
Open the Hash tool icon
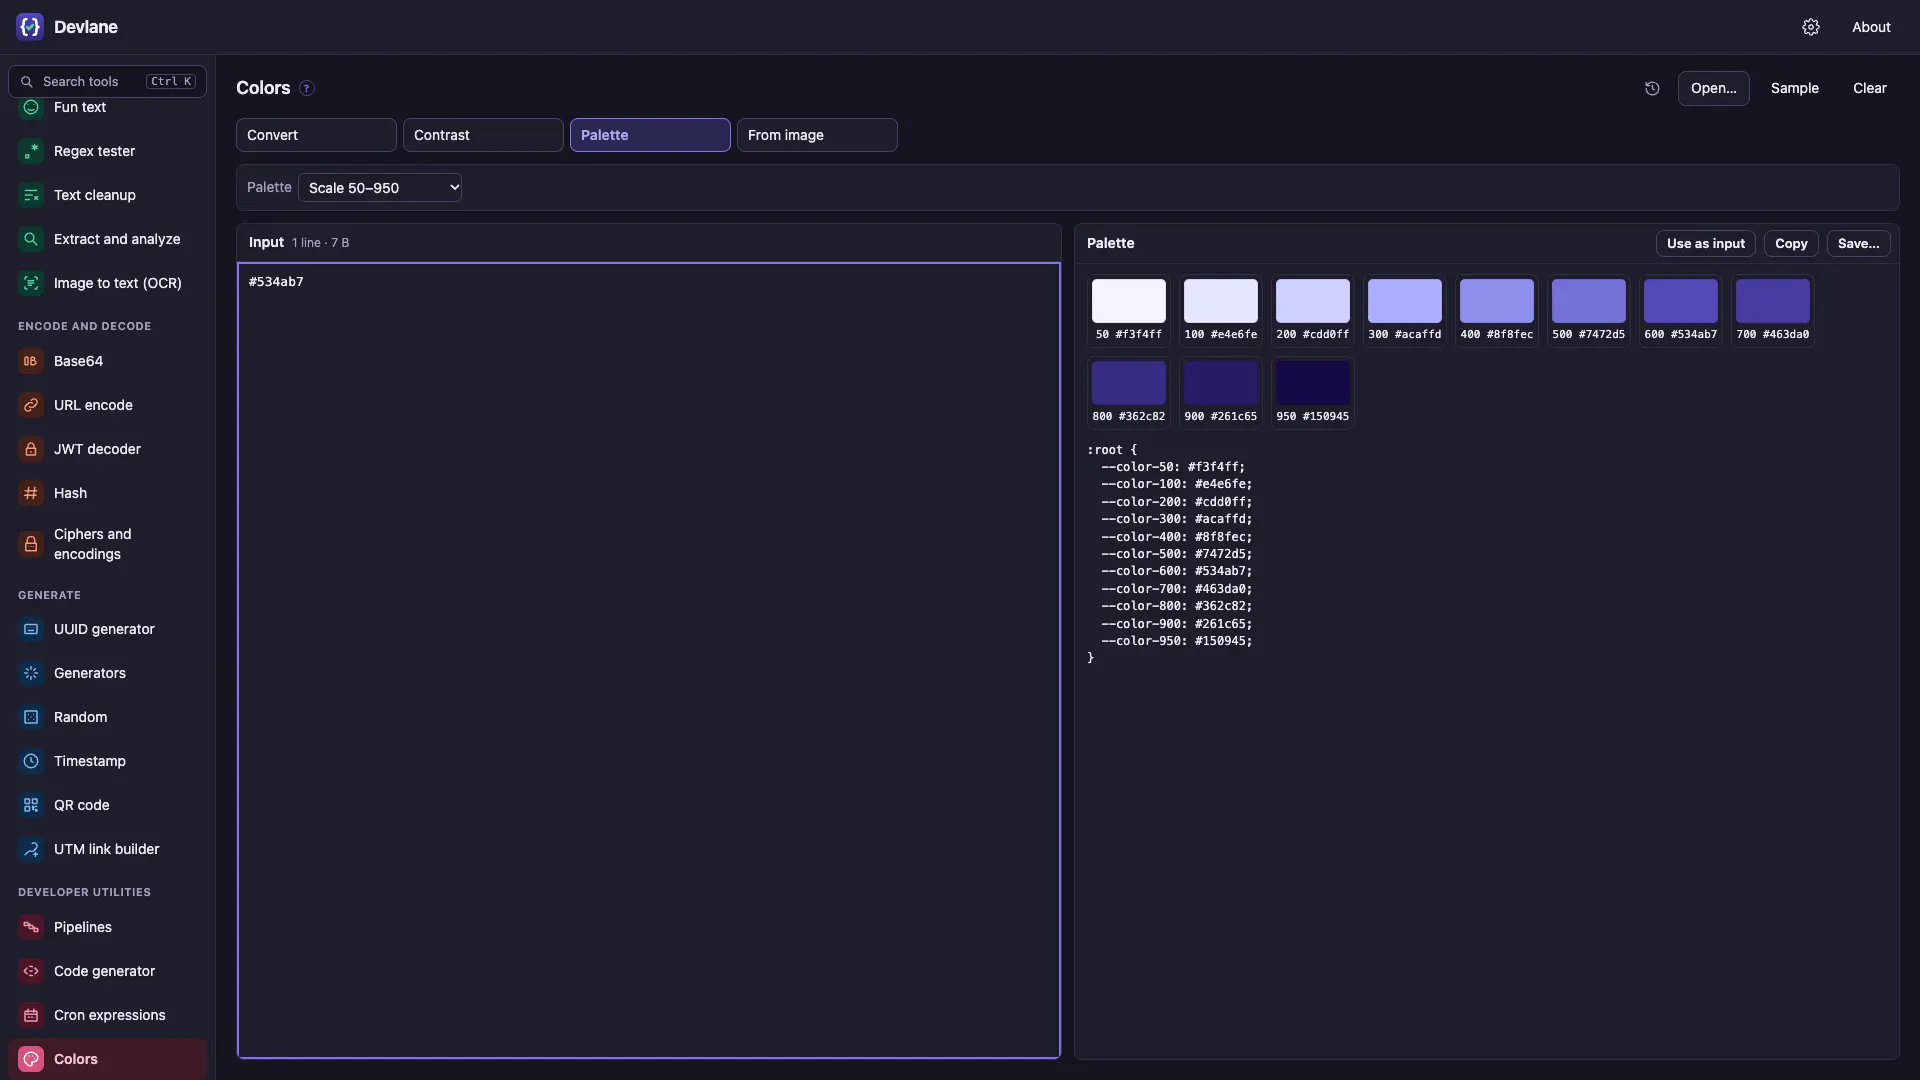click(x=31, y=493)
